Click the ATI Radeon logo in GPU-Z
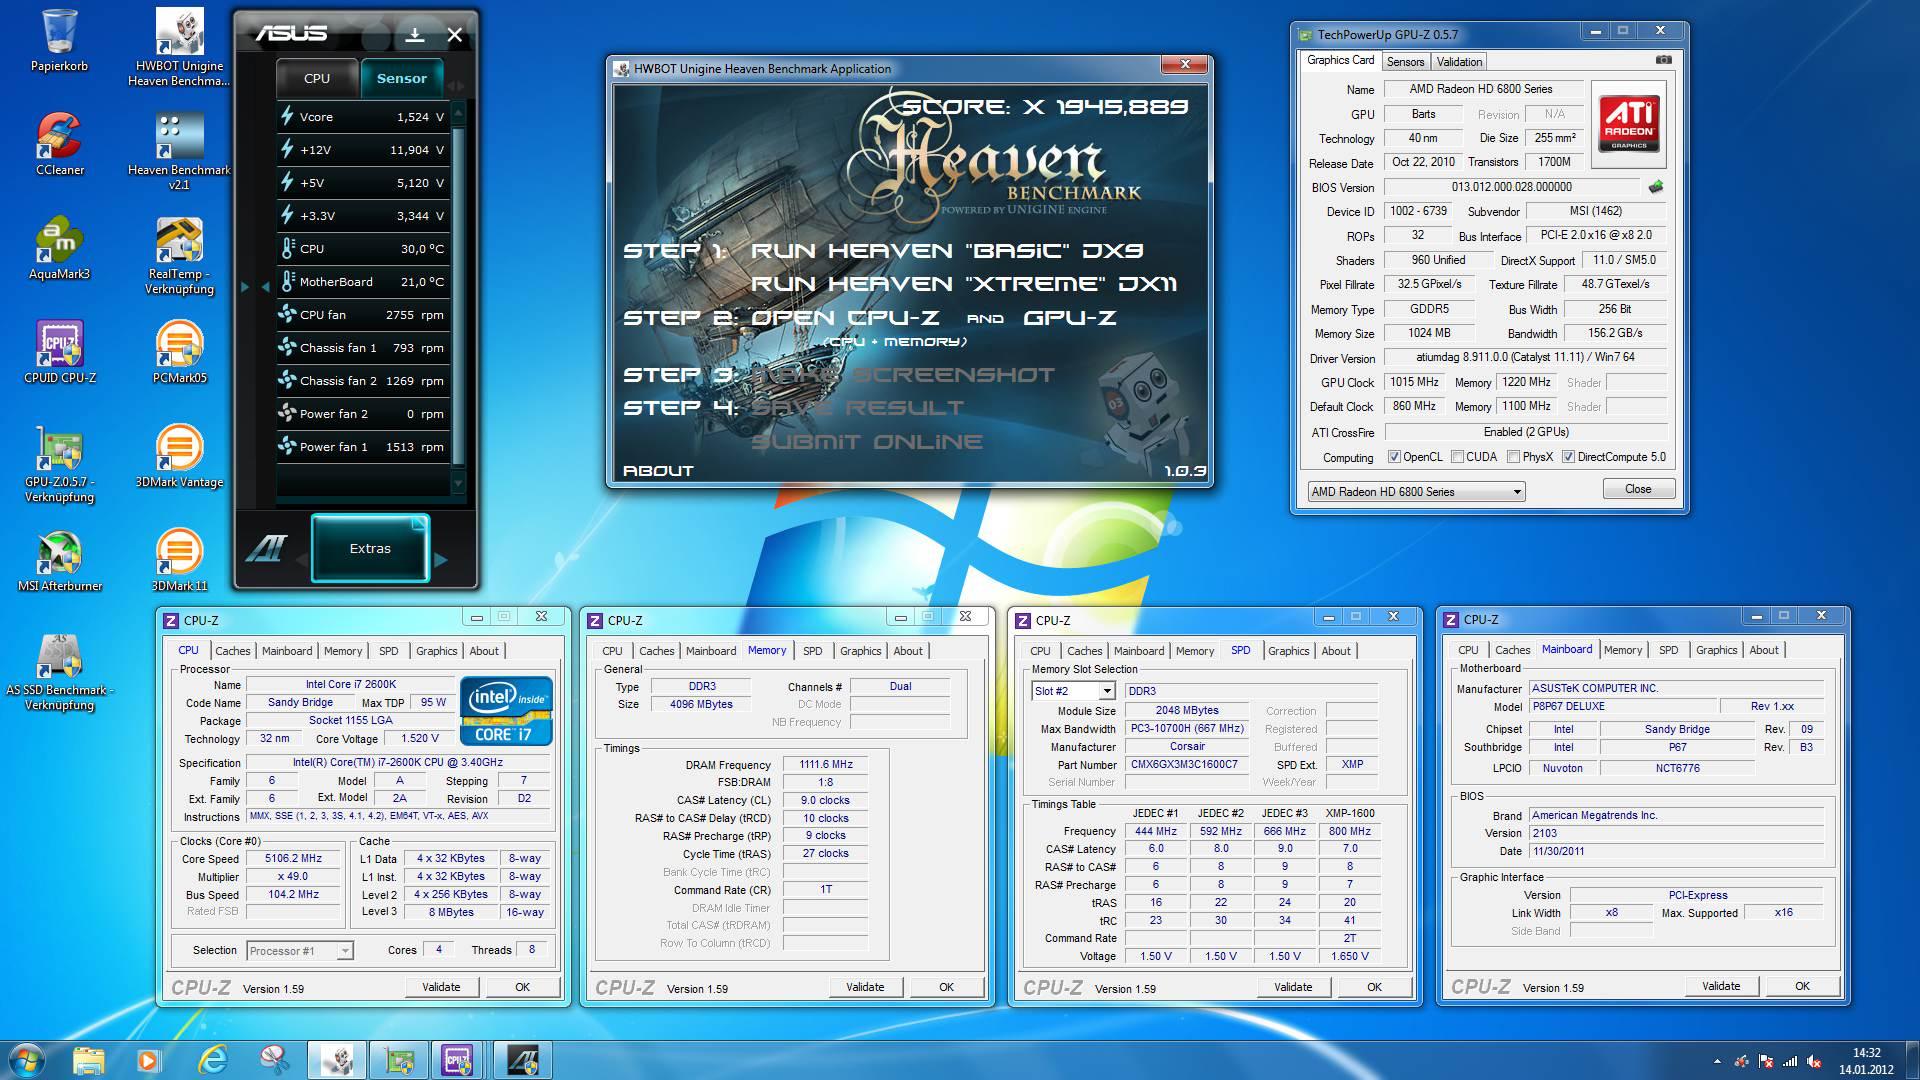The image size is (1920, 1080). [x=1629, y=123]
